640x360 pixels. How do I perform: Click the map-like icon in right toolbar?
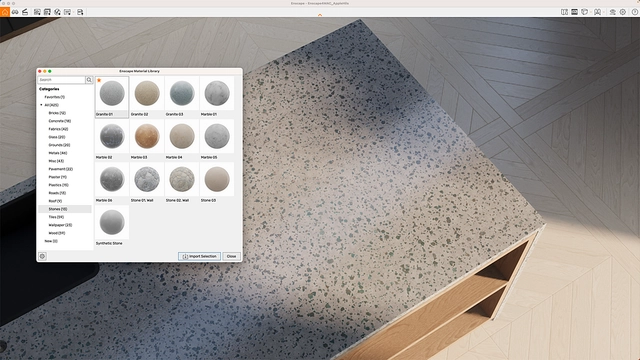(x=564, y=12)
